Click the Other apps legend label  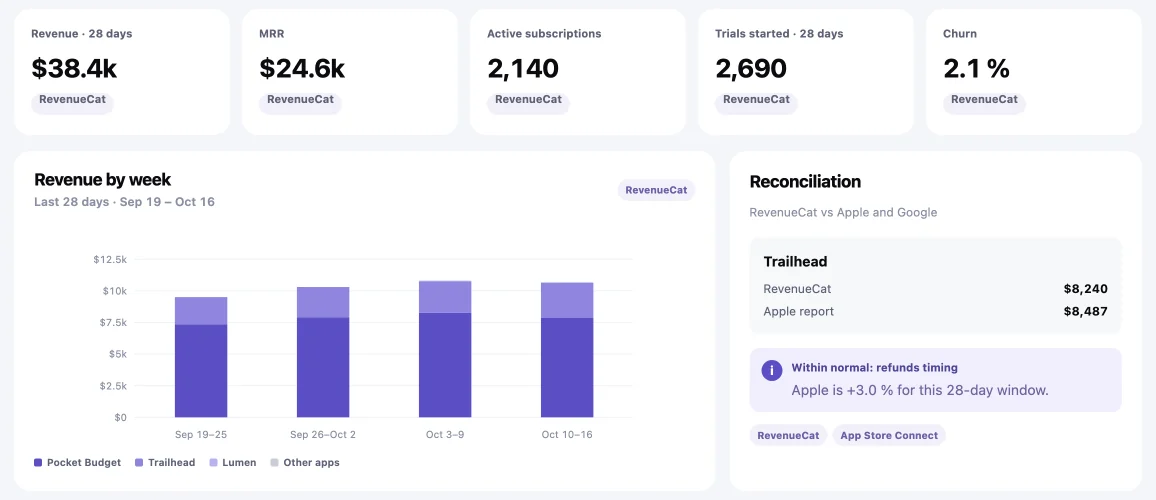pyautogui.click(x=311, y=462)
